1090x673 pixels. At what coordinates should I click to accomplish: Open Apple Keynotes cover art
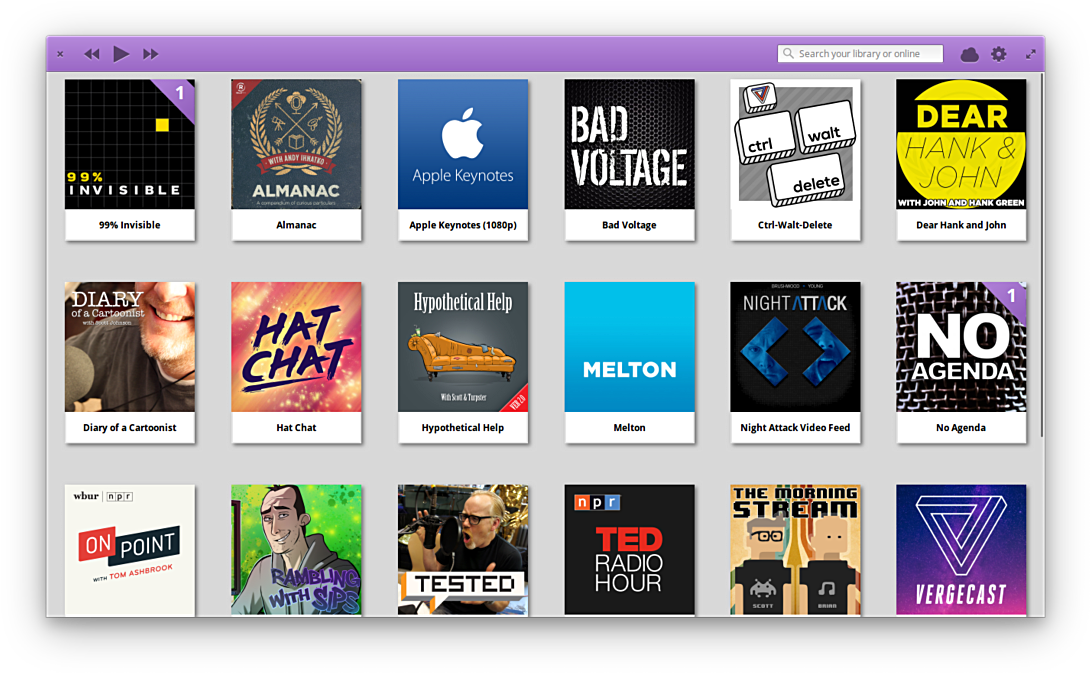click(463, 144)
